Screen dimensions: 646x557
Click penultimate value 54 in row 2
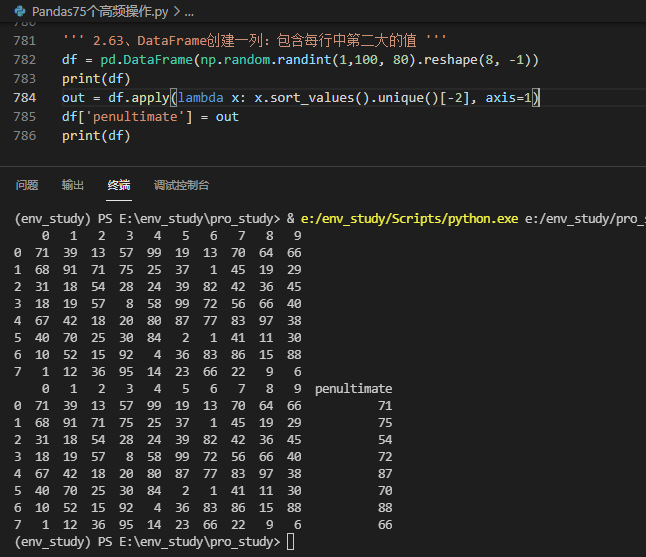[385, 440]
